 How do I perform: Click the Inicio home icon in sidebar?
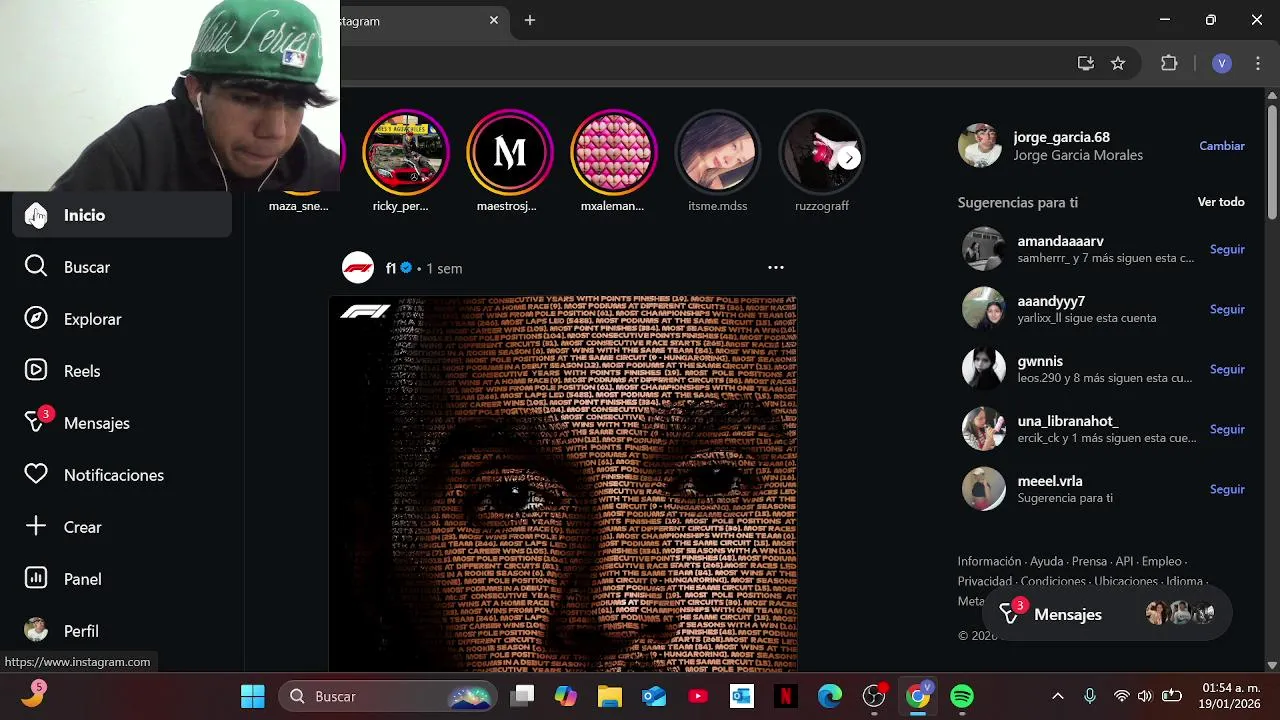36,215
